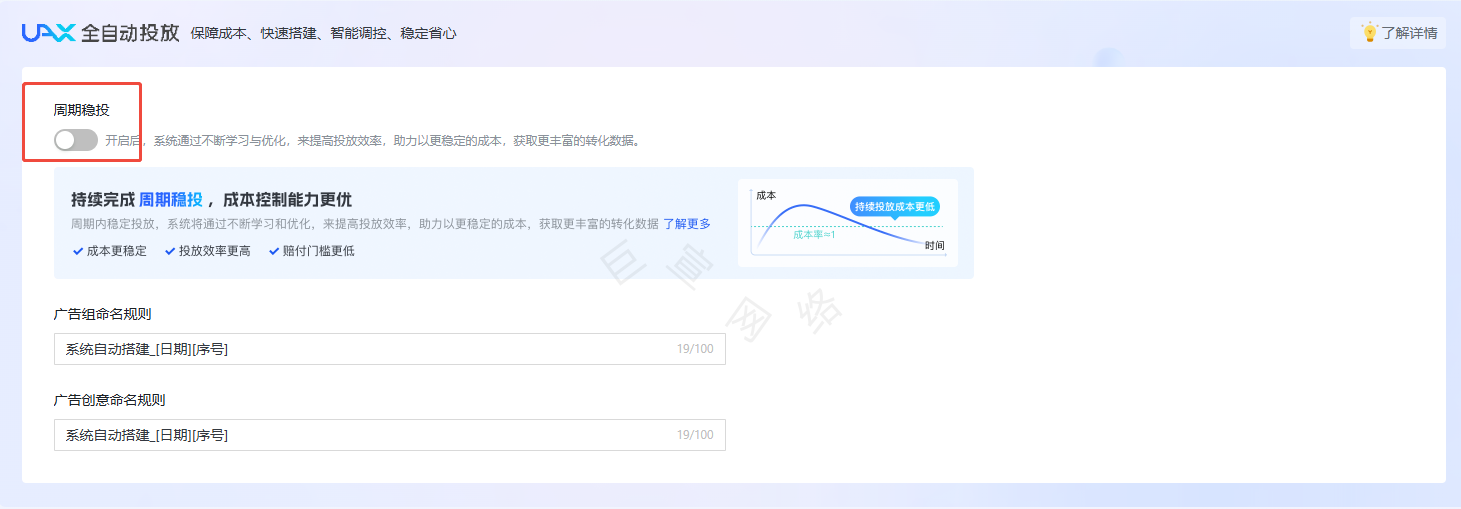Open 了解详情 button
Screen dimensions: 1461x509
tap(1398, 33)
